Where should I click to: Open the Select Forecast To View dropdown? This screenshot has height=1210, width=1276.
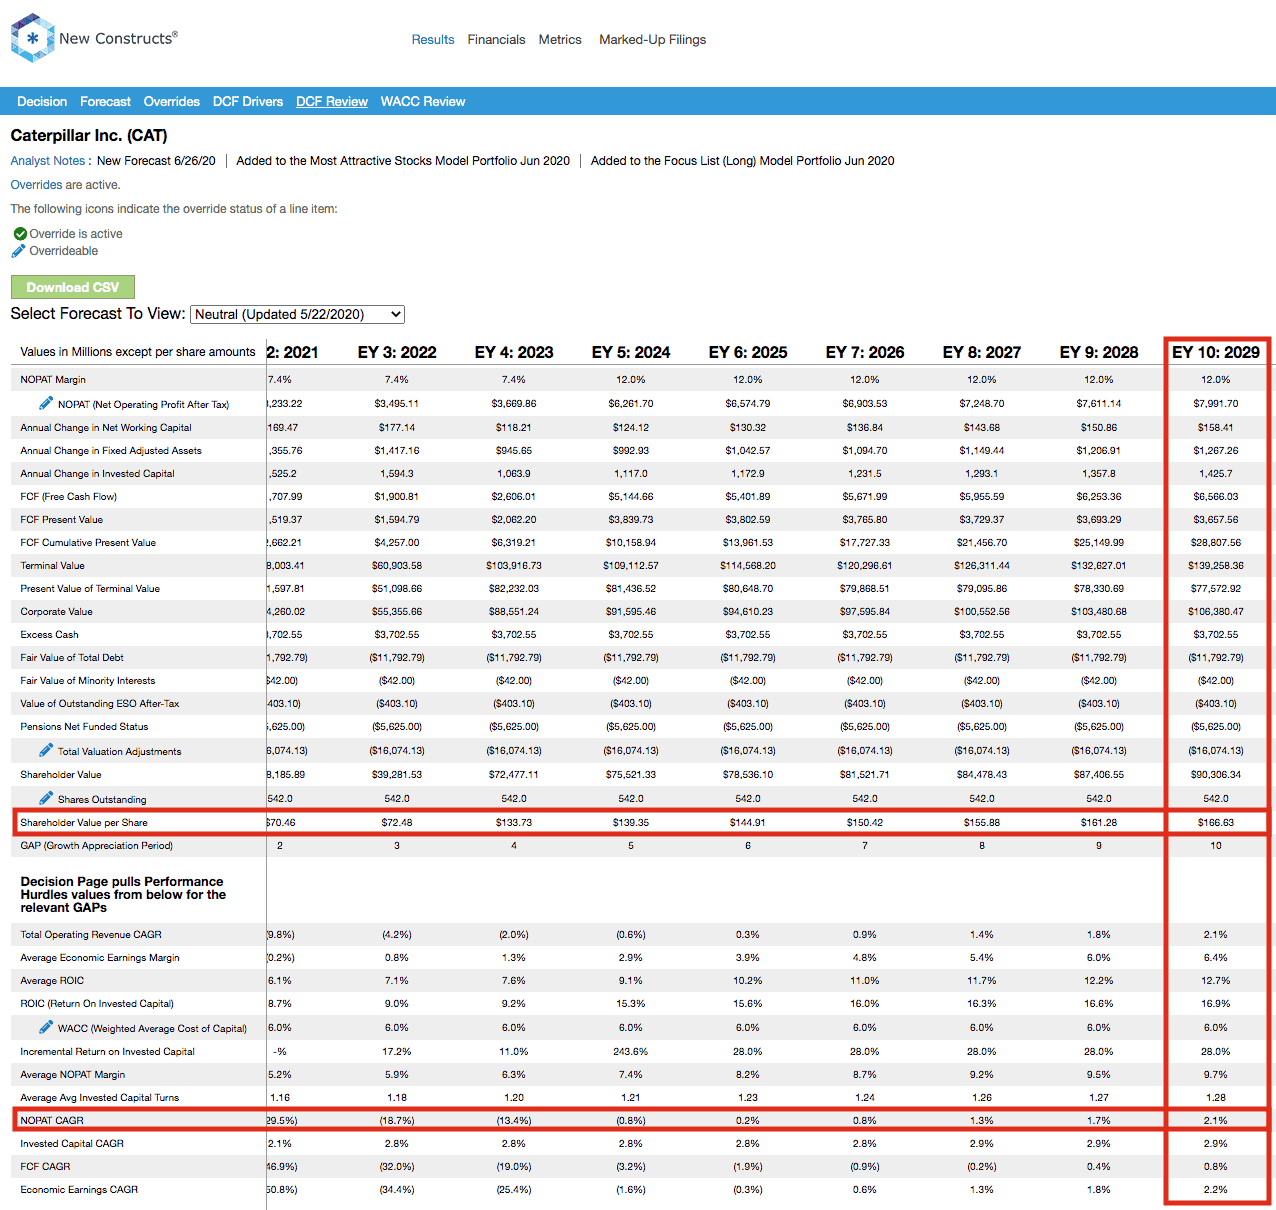coord(297,314)
